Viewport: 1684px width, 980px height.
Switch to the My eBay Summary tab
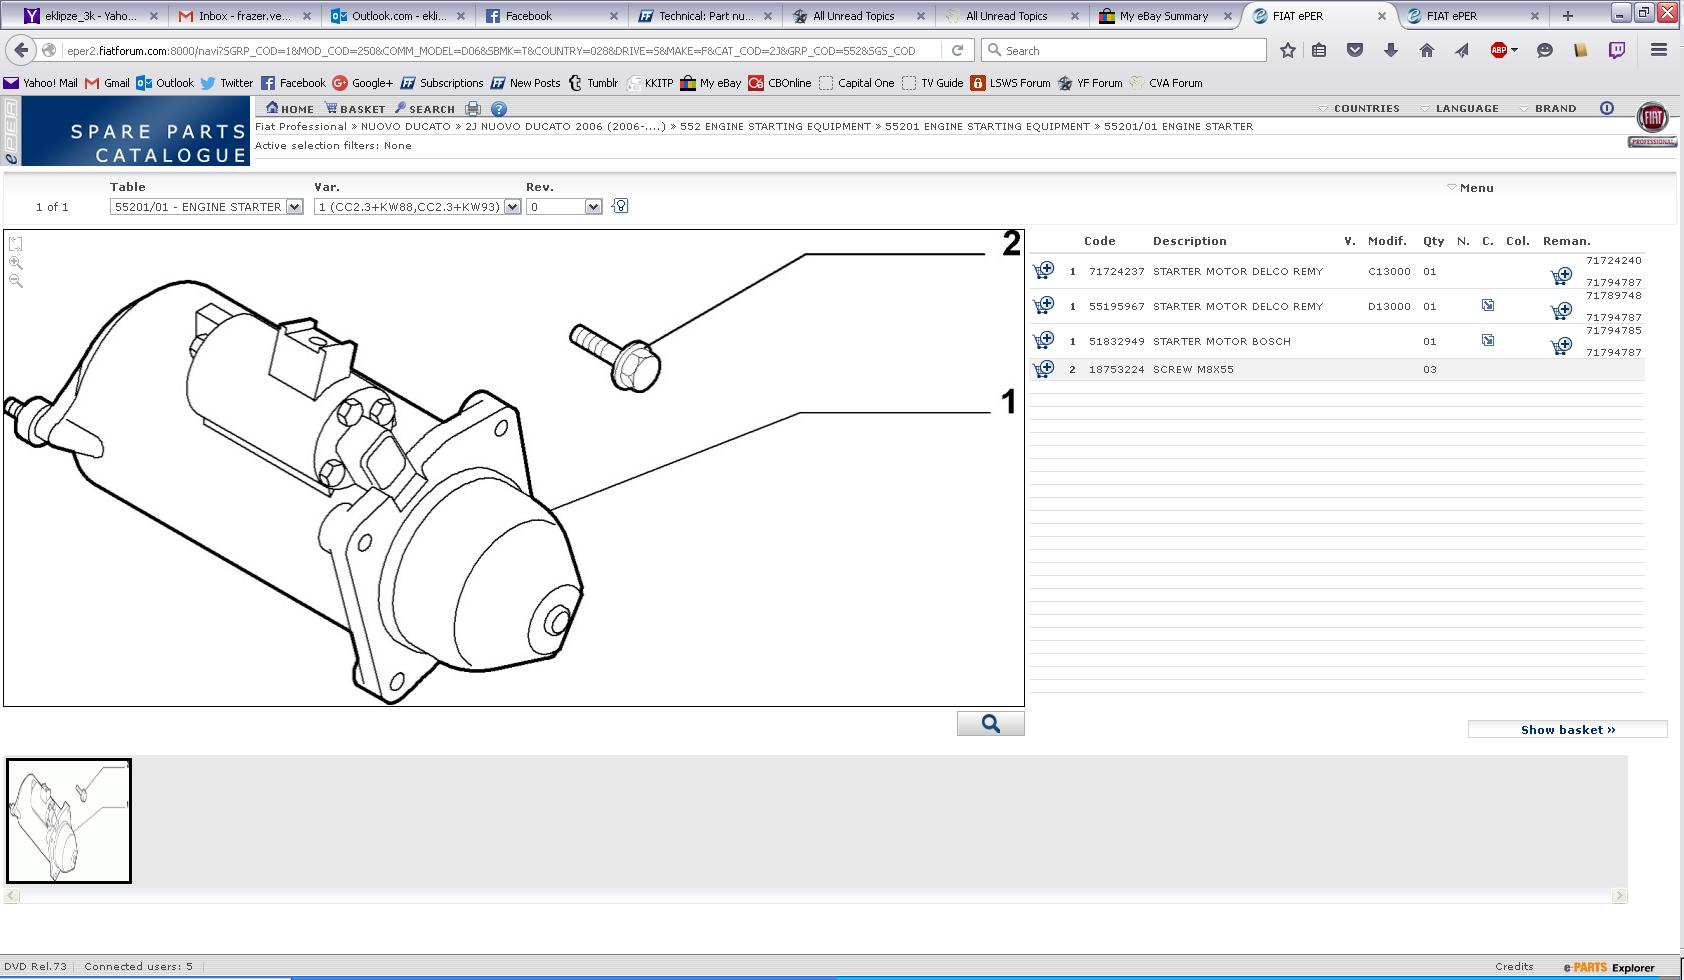click(1164, 15)
